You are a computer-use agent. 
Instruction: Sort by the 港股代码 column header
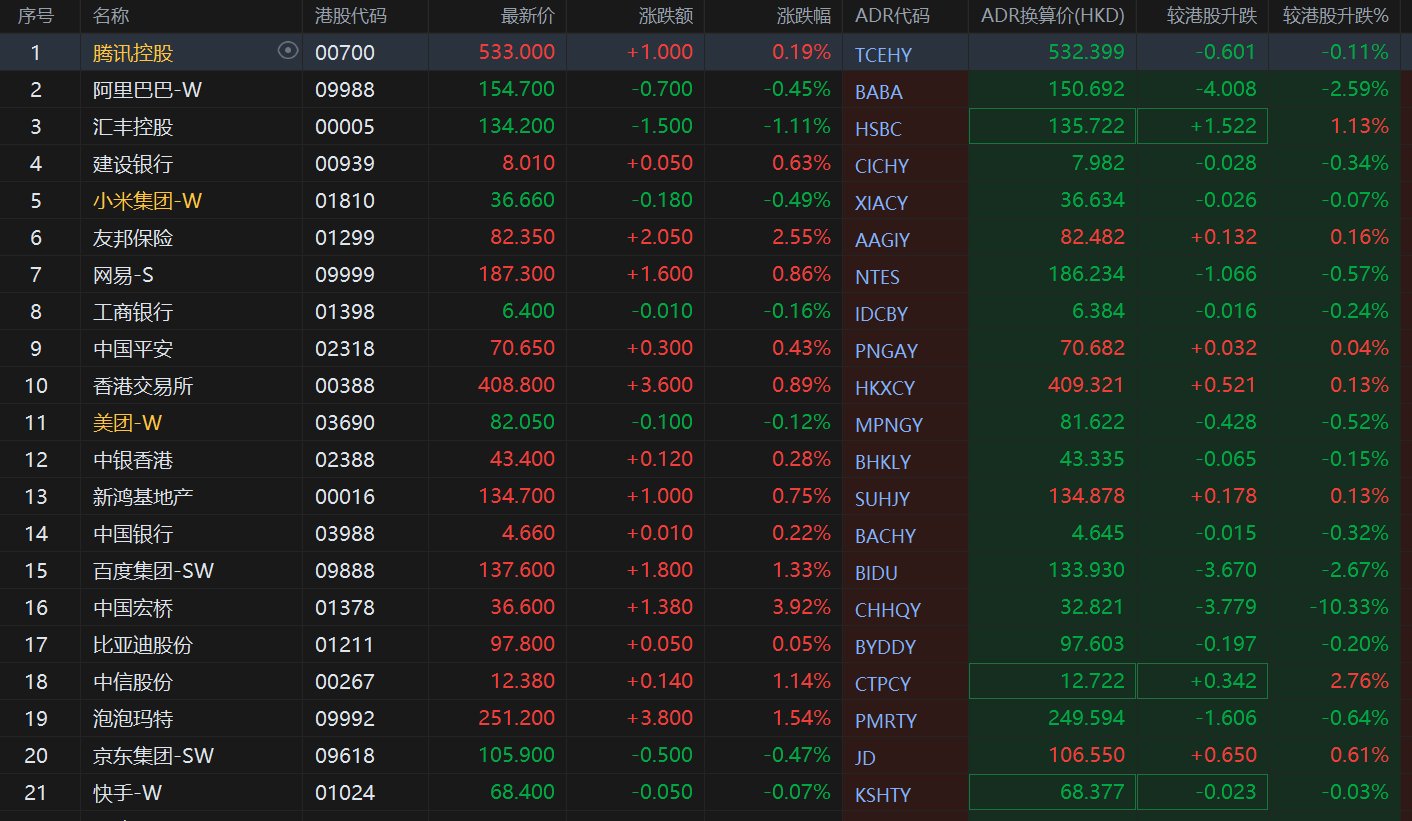351,16
